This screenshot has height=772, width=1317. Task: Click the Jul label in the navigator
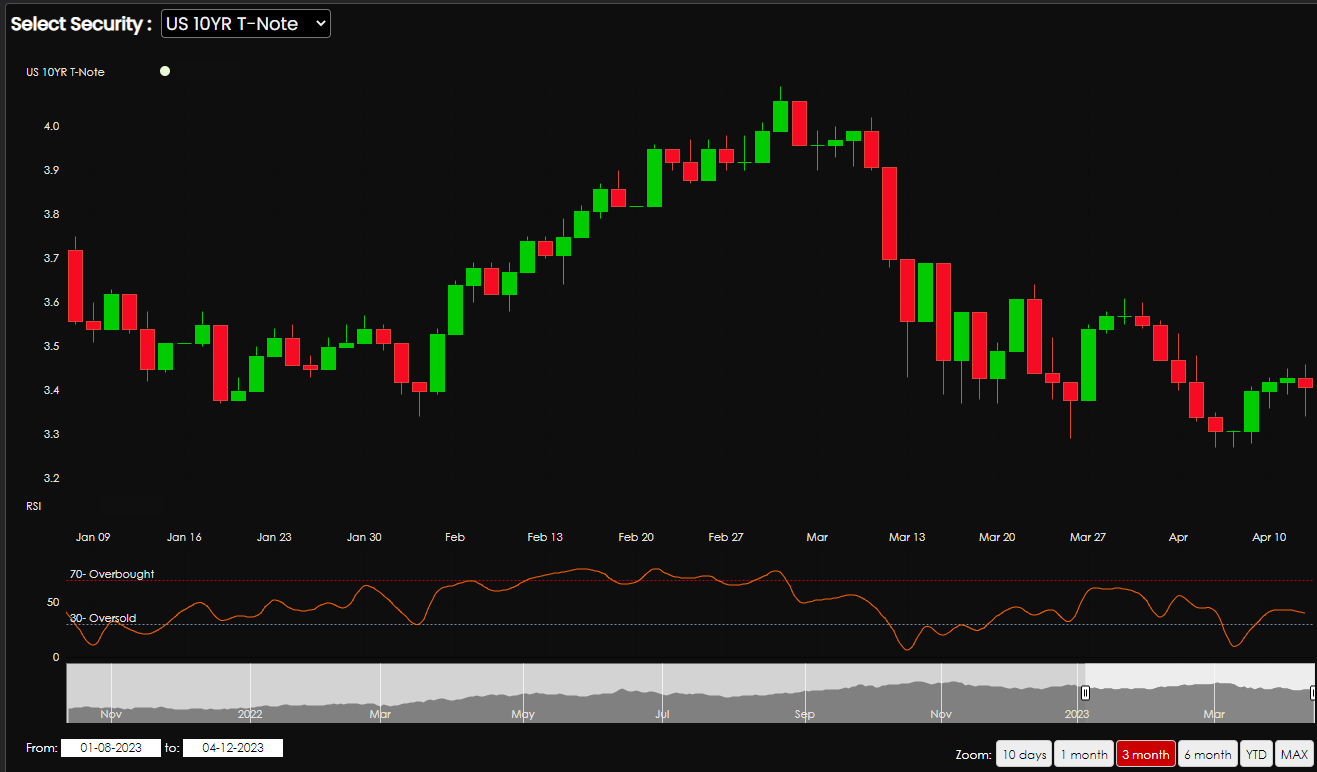point(663,714)
